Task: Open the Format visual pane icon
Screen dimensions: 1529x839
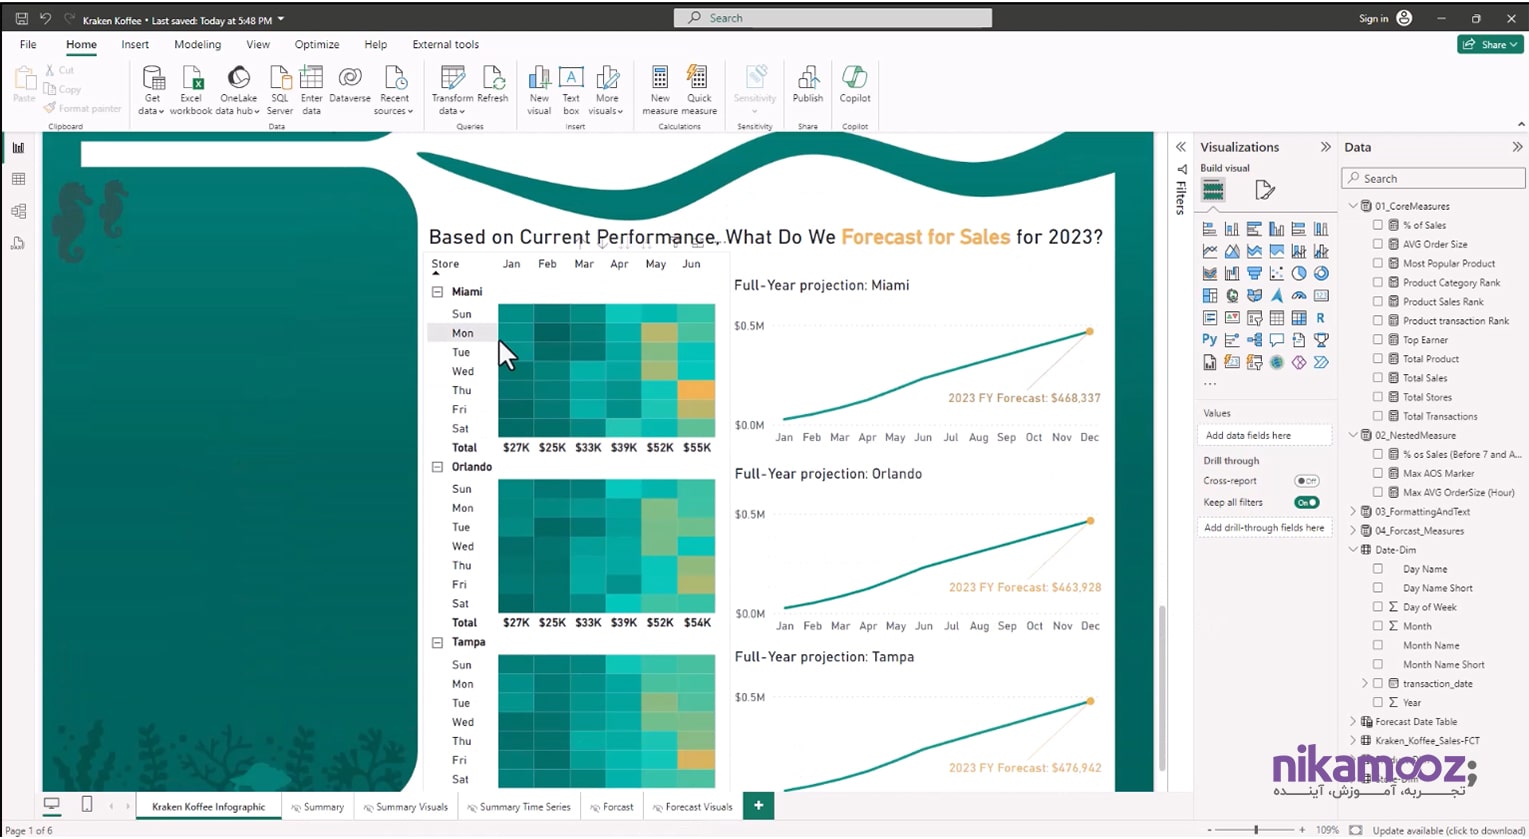Action: pyautogui.click(x=1264, y=190)
